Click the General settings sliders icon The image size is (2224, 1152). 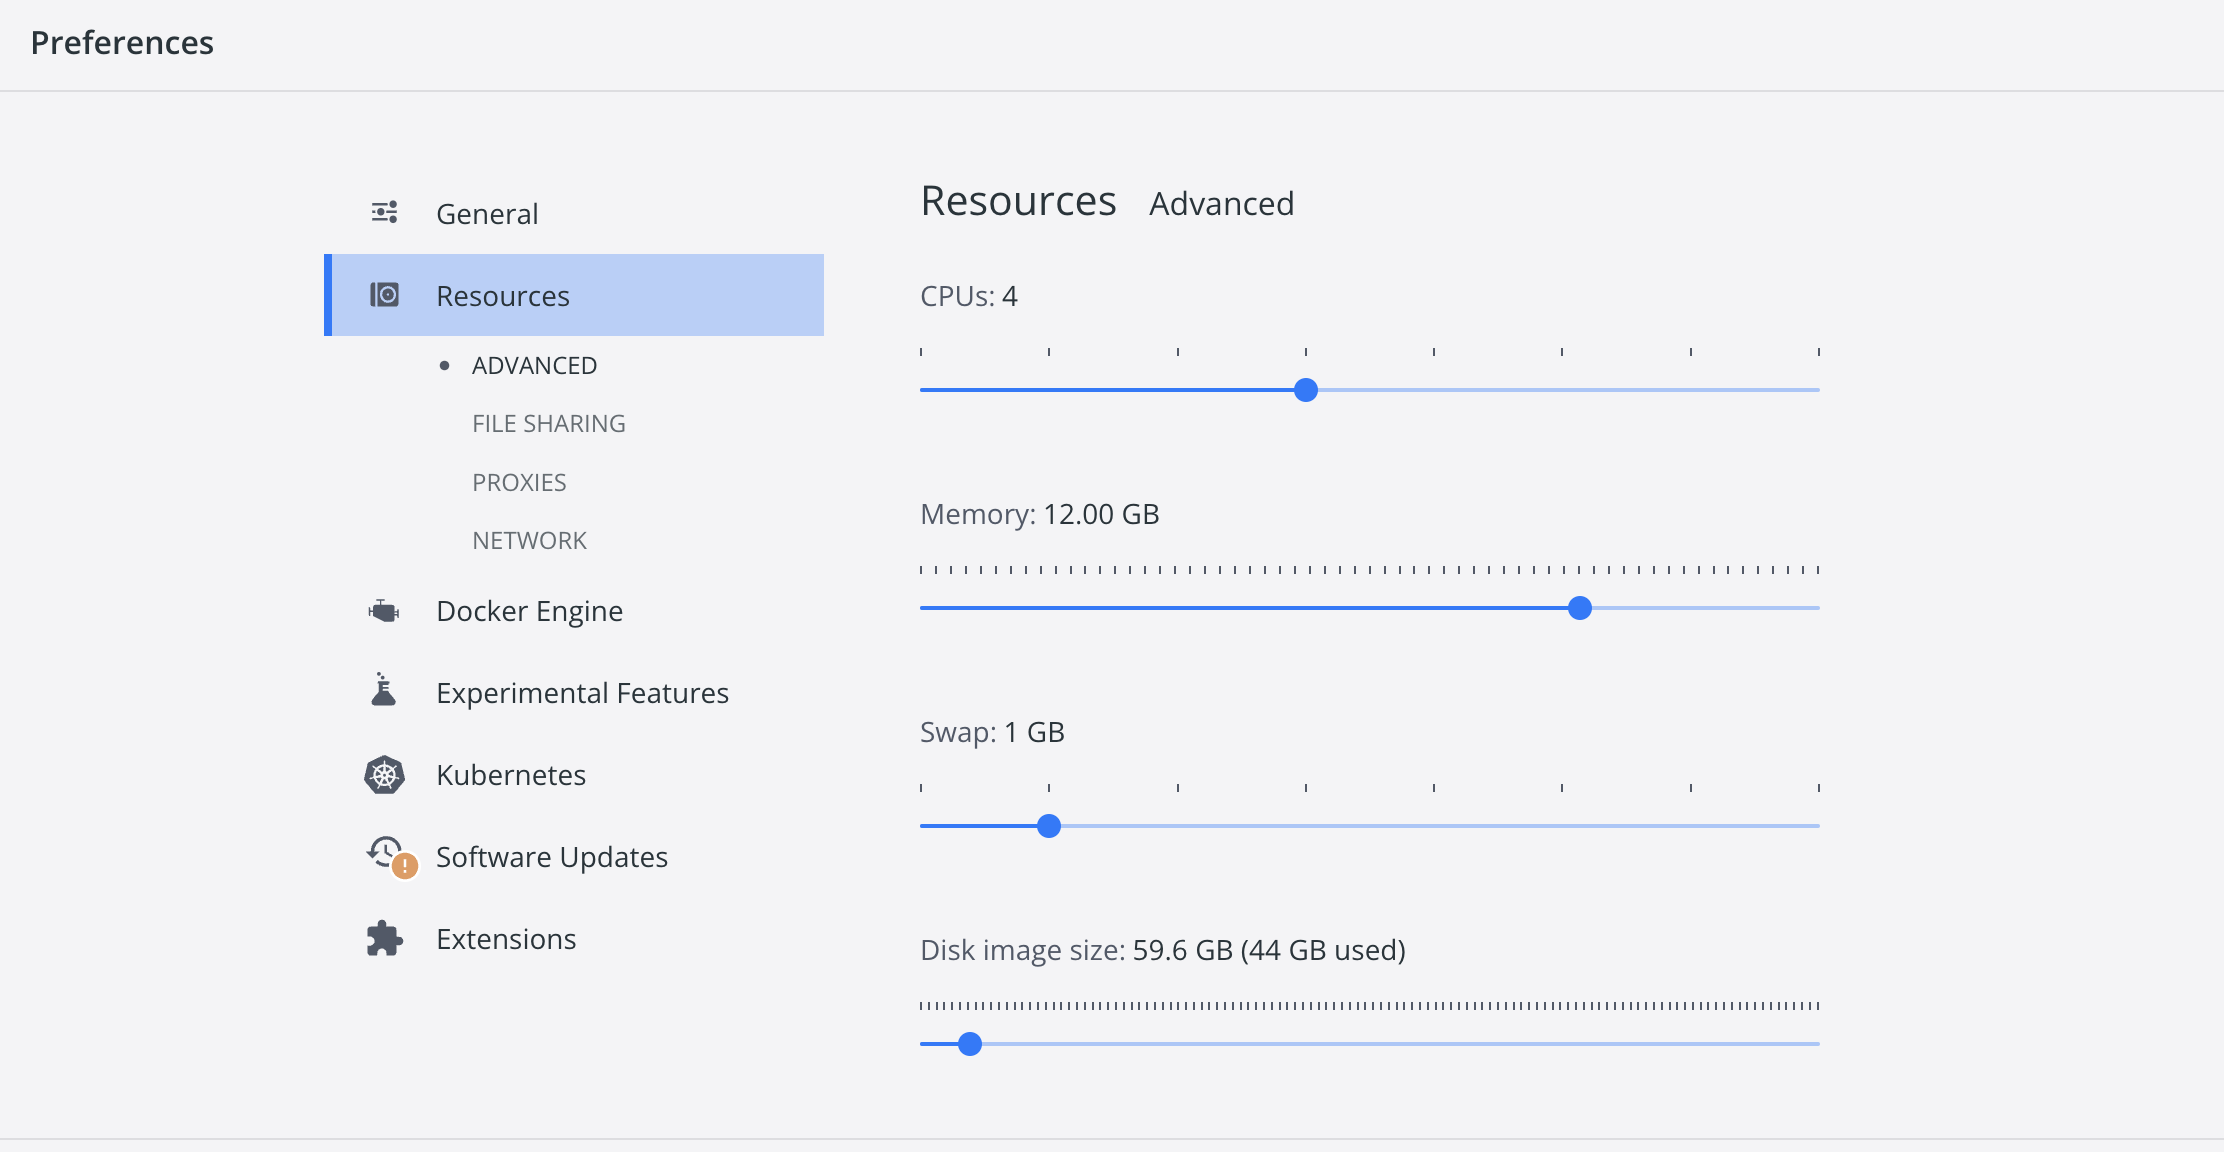pos(384,212)
